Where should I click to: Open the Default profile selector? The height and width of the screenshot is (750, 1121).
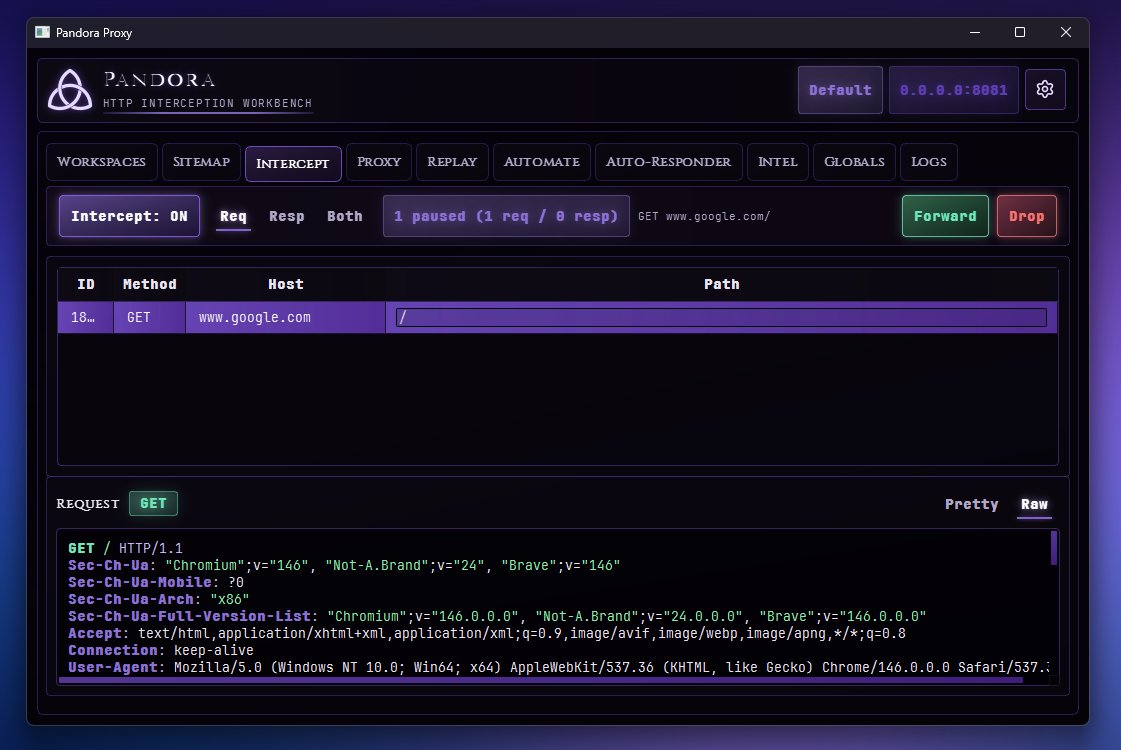pos(840,90)
